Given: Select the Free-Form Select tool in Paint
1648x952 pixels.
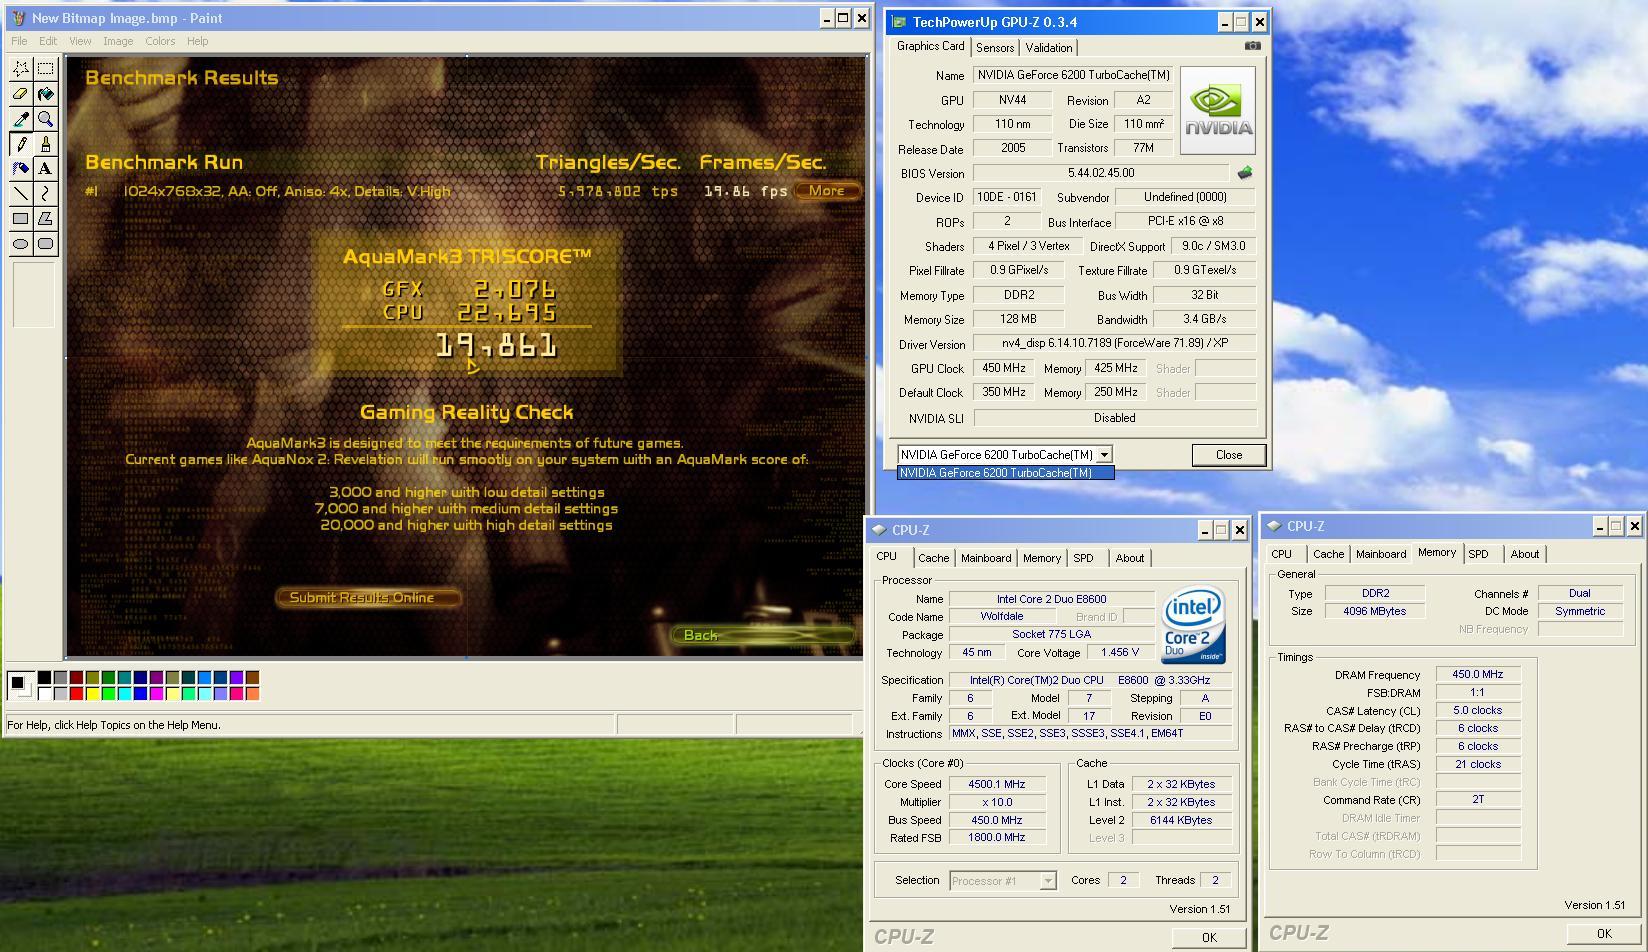Looking at the screenshot, I should pos(21,69).
